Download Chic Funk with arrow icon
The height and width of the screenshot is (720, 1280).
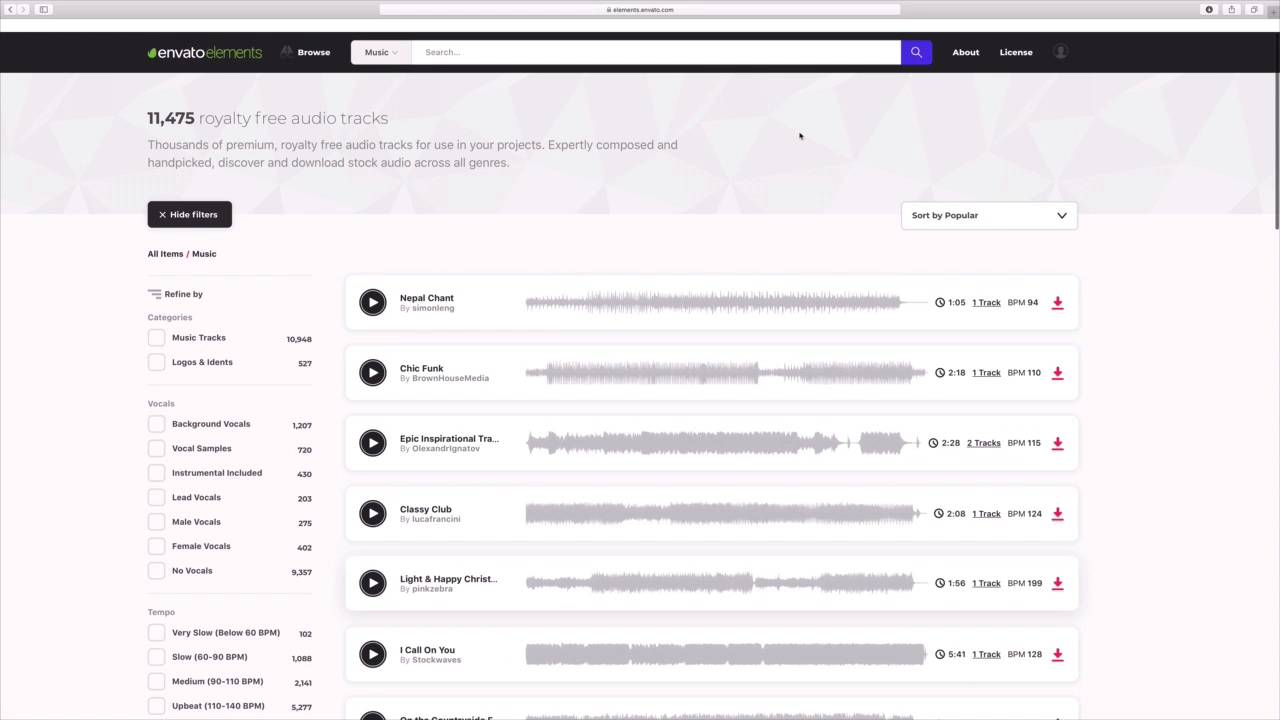pos(1058,373)
